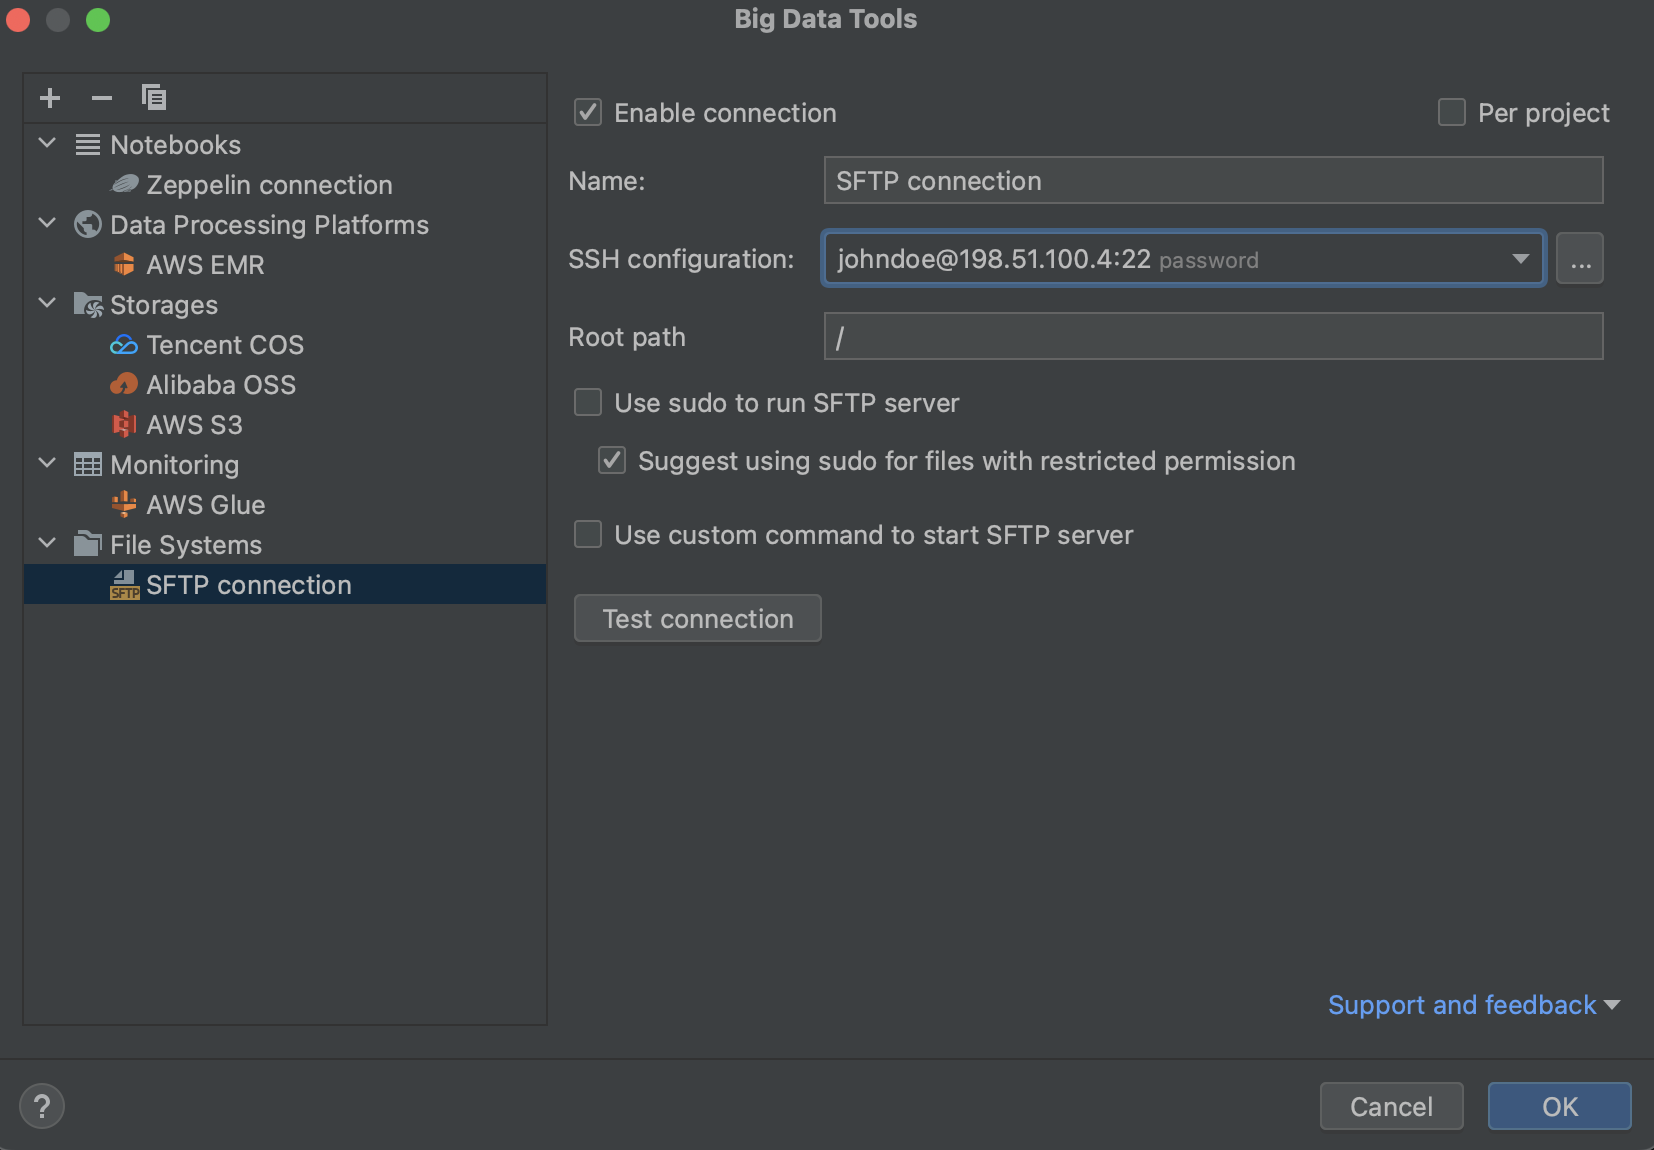Uncheck the Enable connection checkbox

588,112
